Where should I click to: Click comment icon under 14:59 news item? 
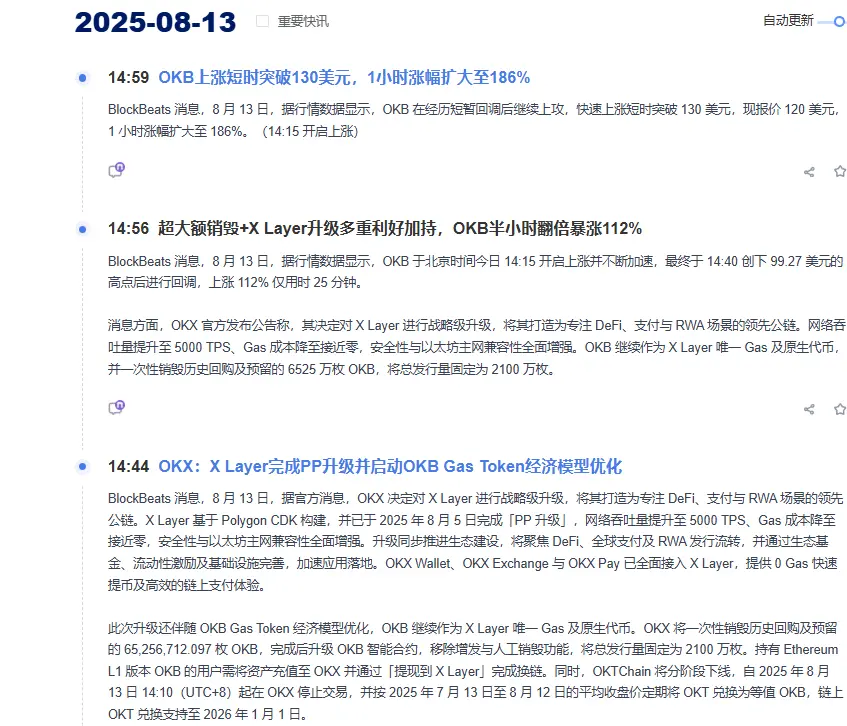(117, 170)
